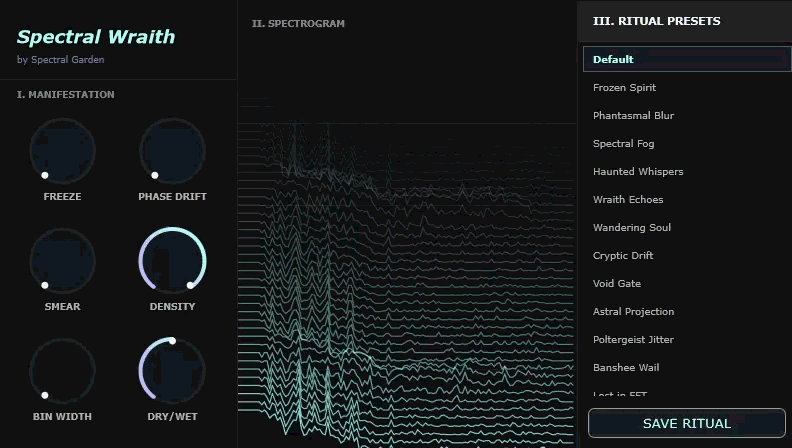Viewport: 792px width, 448px height.
Task: Adjust the PHASE DRIFT knob
Action: (x=172, y=151)
